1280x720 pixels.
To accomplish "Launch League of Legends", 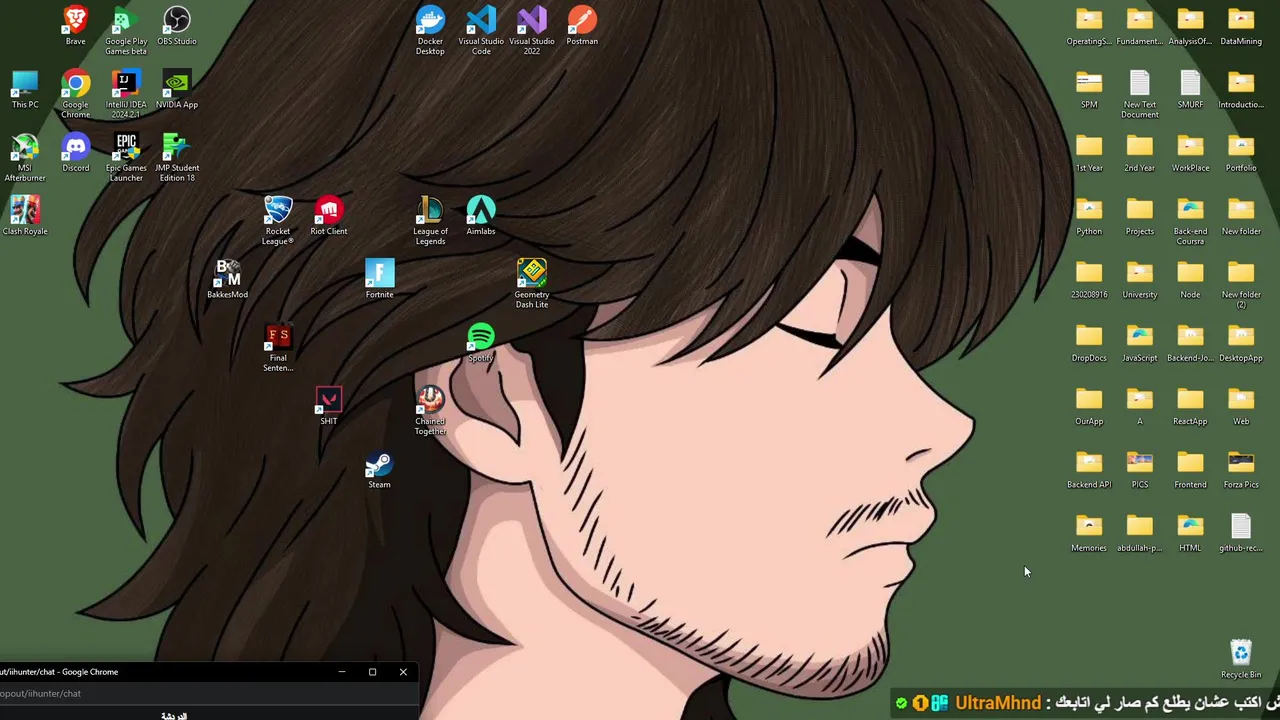I will click(x=430, y=220).
